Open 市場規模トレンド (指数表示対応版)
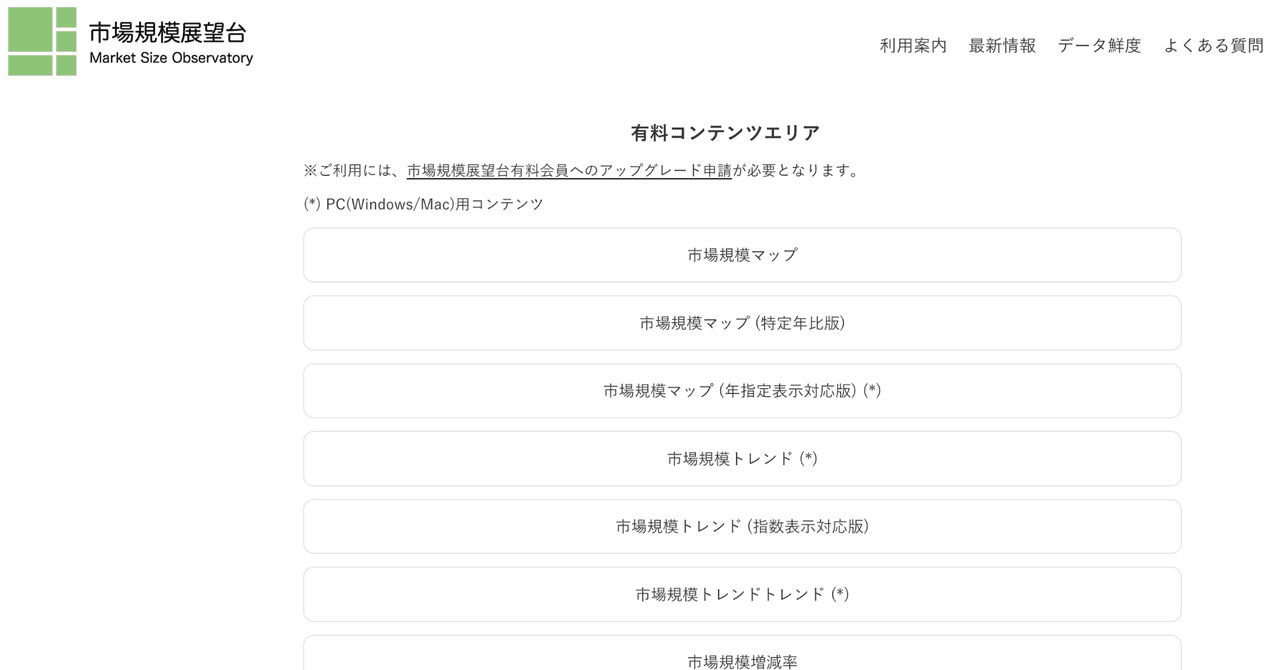Screen dimensions: 1280x670 point(741,526)
